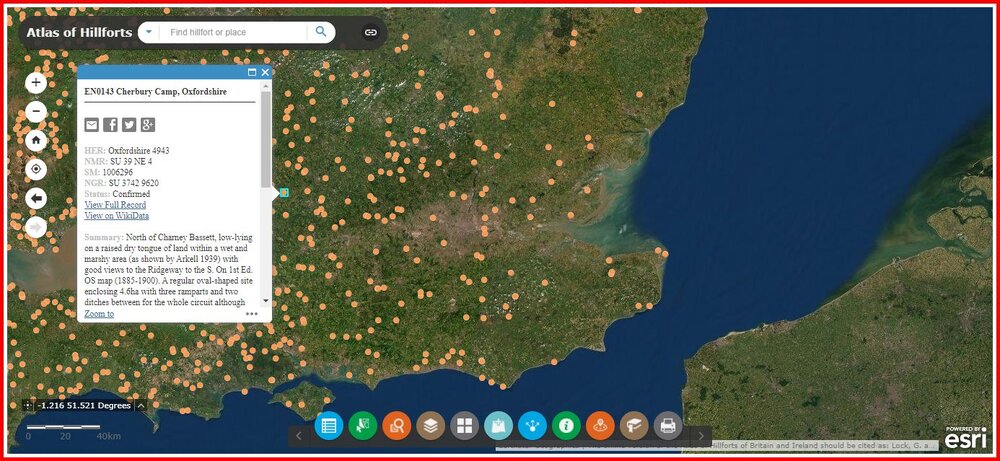Viewport: 1000px width, 461px height.
Task: Click the My Location target button
Action: (x=36, y=169)
